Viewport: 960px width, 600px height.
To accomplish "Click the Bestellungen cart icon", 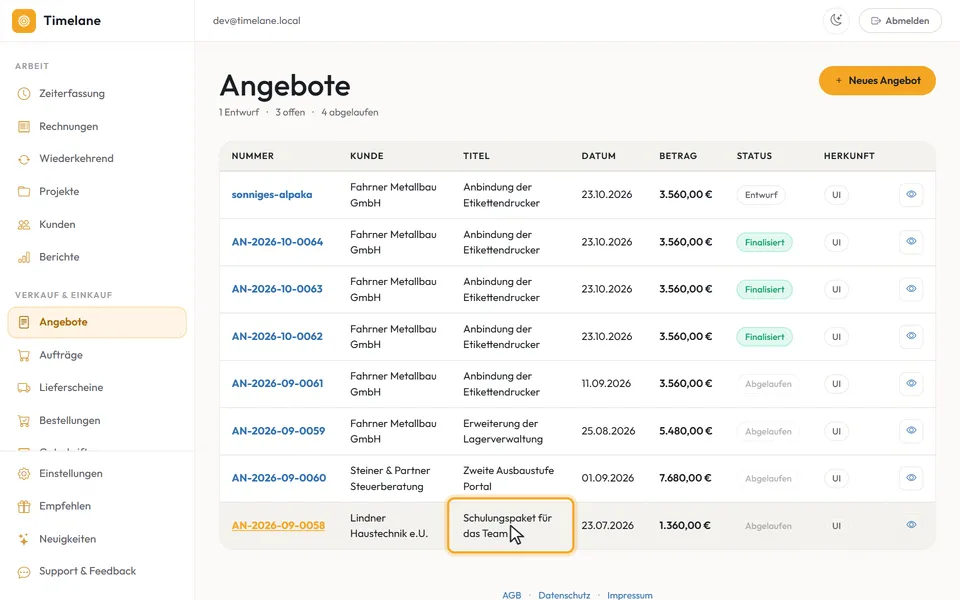I will tap(24, 421).
